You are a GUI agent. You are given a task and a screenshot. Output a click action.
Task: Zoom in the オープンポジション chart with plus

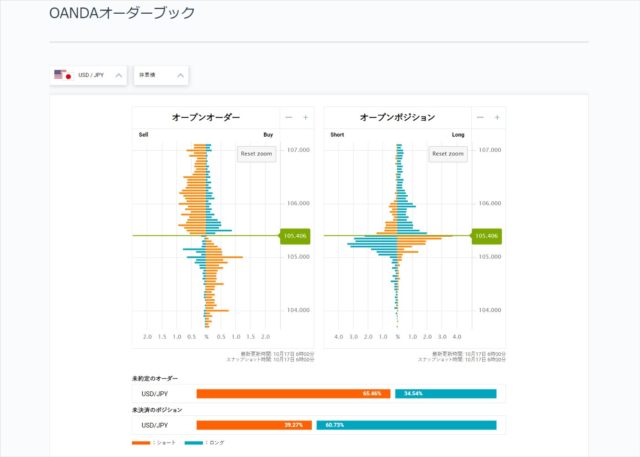coord(497,118)
